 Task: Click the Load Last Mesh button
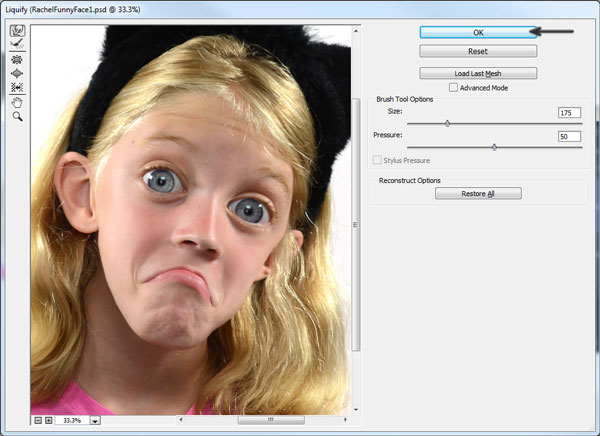tap(478, 73)
